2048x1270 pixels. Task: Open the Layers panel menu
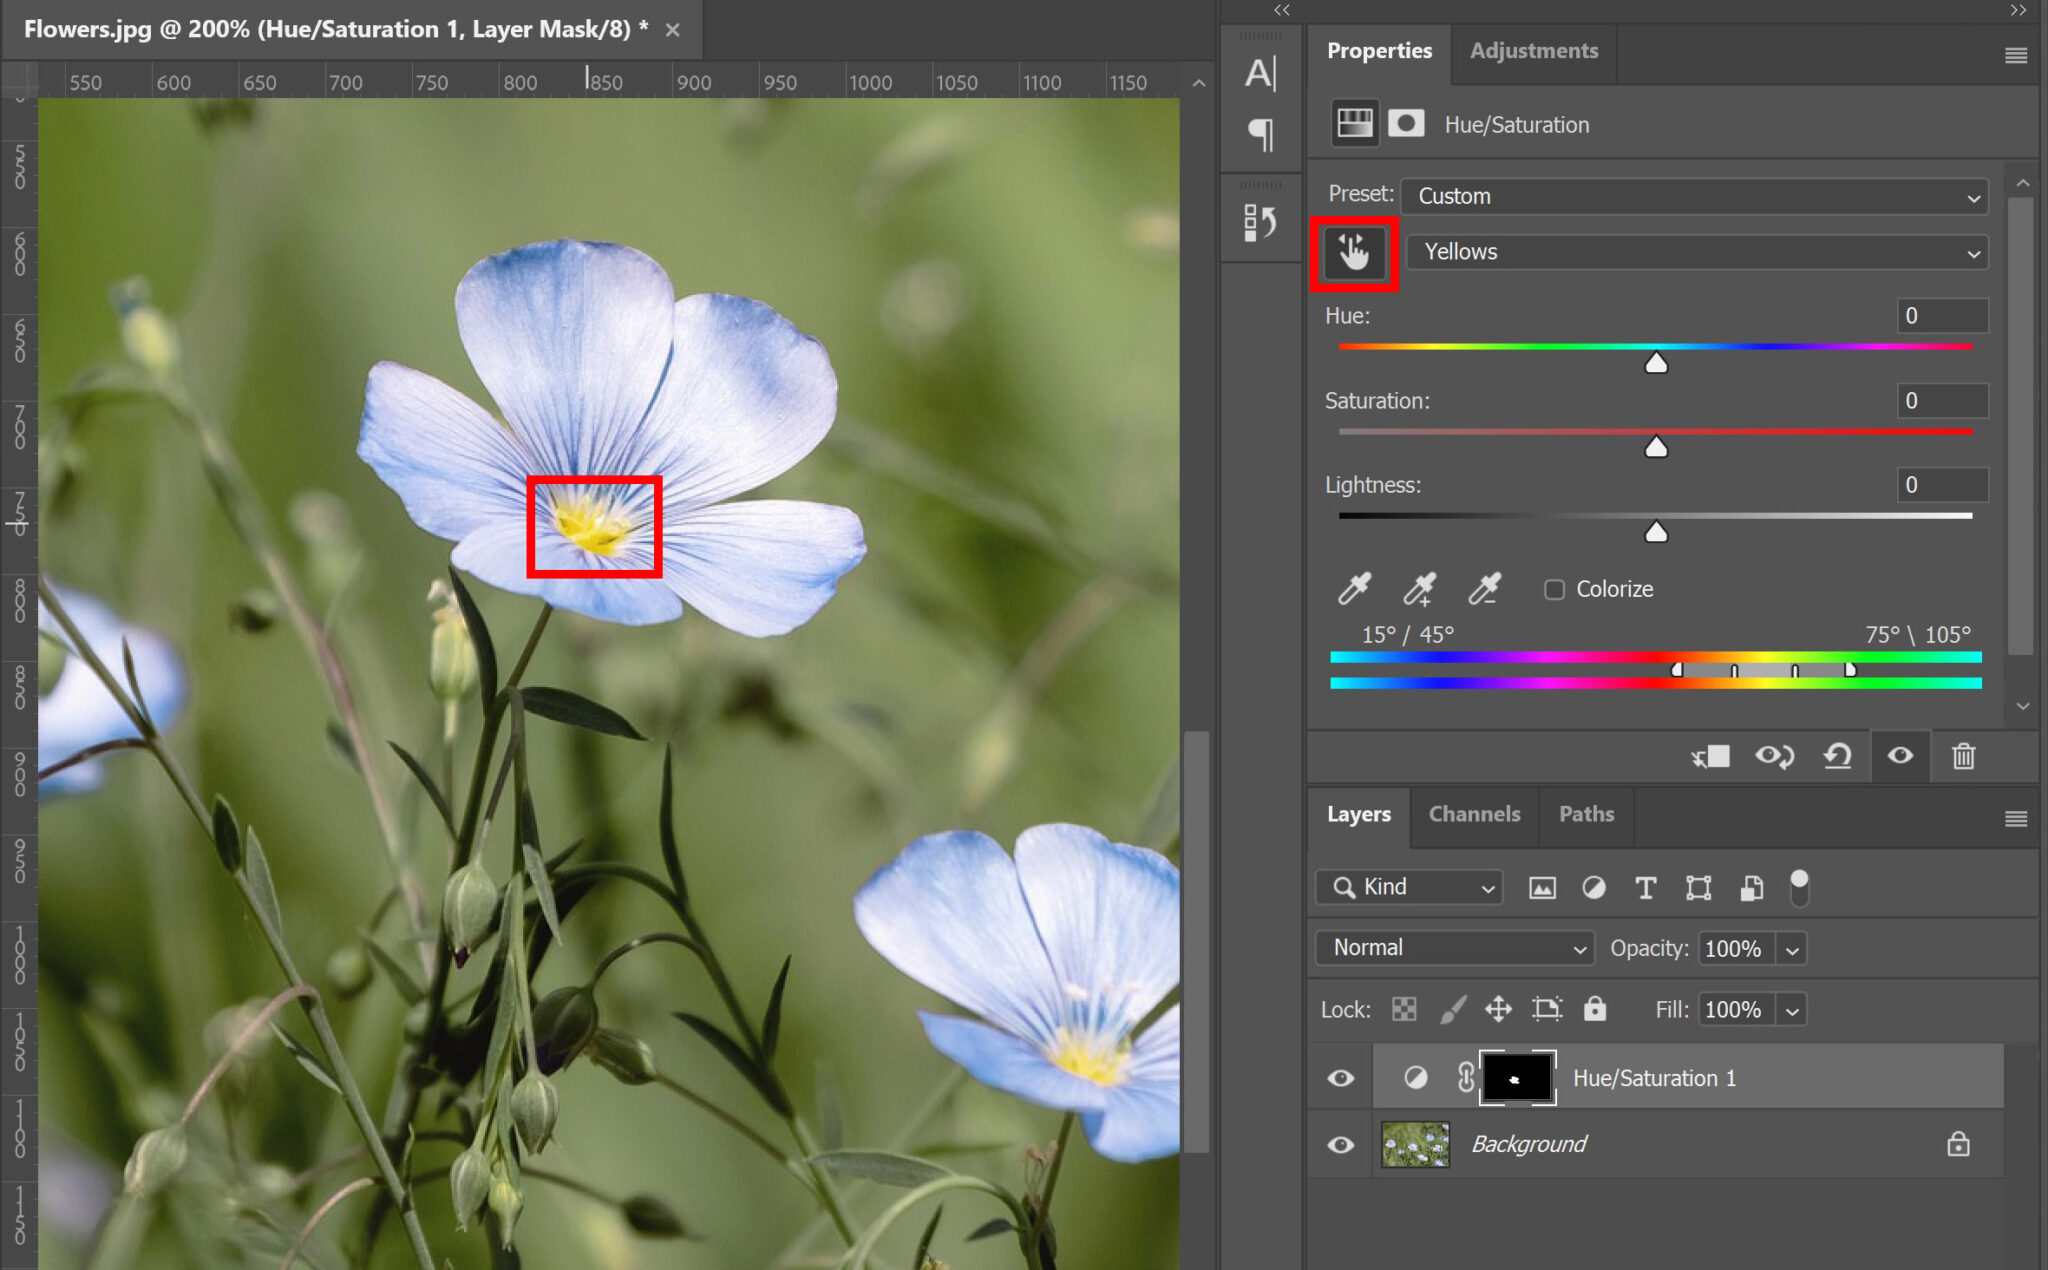[2013, 818]
